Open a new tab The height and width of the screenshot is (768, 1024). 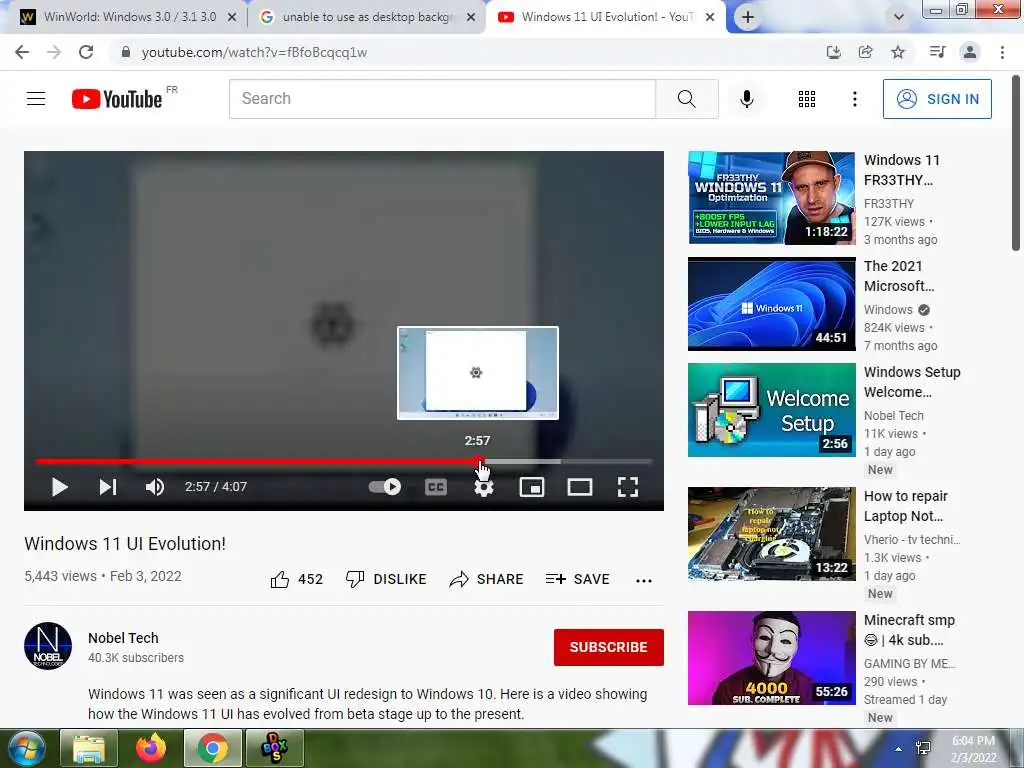[x=748, y=18]
